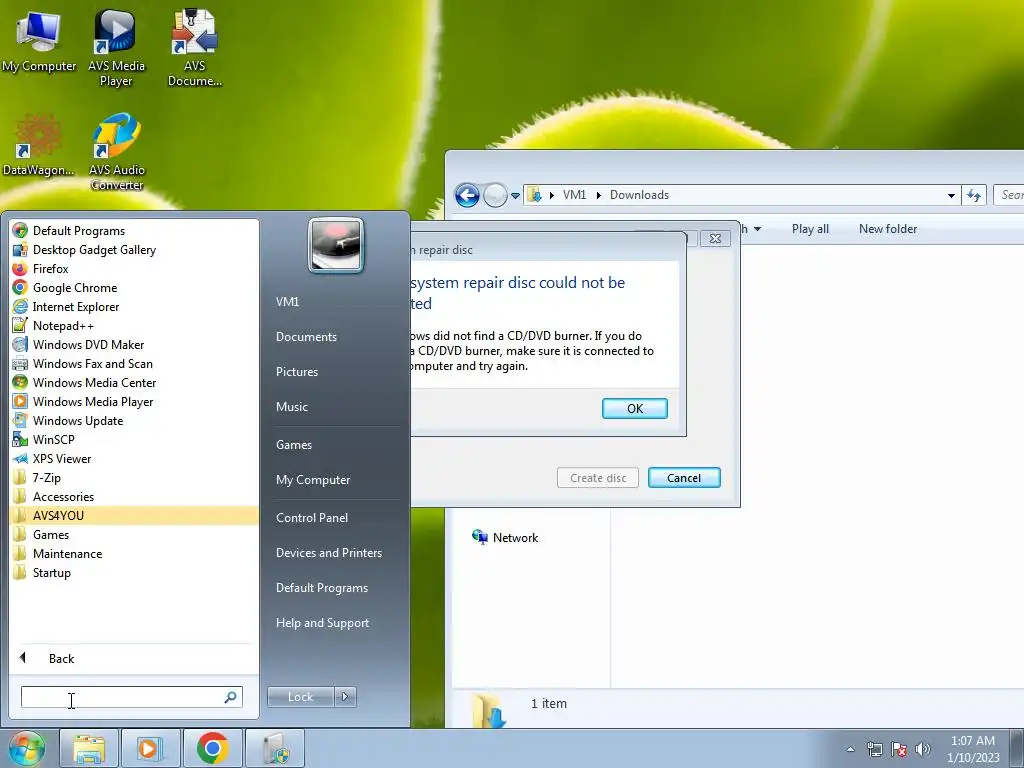Open Media Player taskbar icon
Image resolution: width=1024 pixels, height=768 pixels.
coord(150,748)
